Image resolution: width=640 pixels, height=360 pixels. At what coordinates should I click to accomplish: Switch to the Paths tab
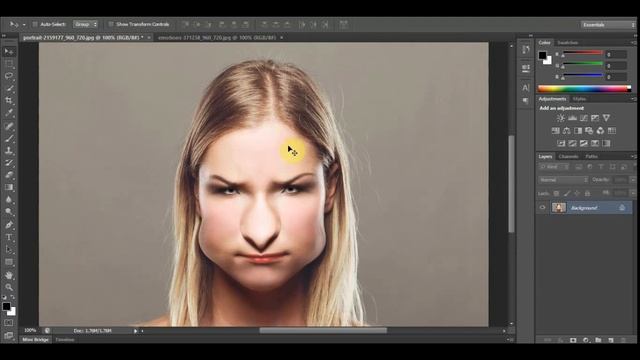[591, 156]
